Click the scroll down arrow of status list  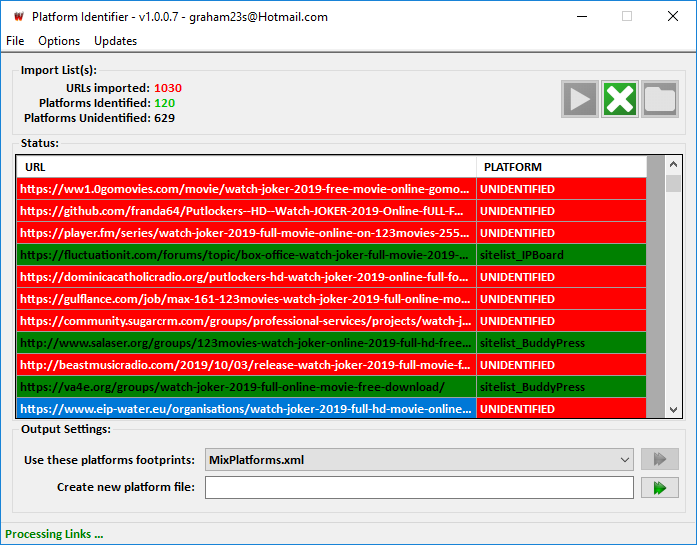673,409
